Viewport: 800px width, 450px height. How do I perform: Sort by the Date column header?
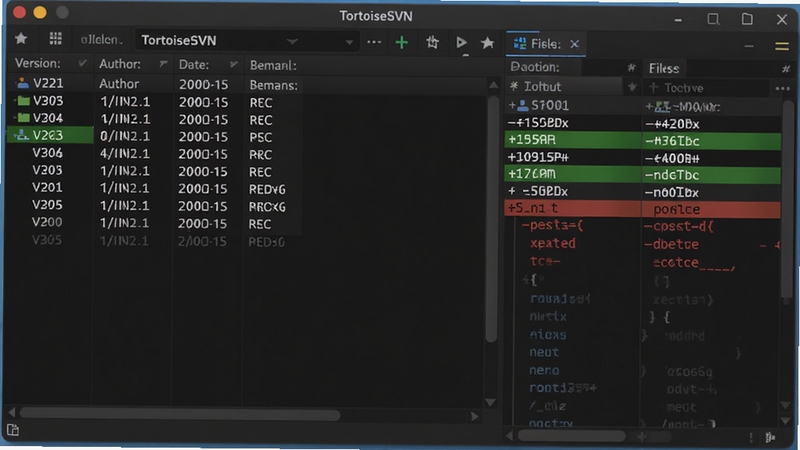[194, 64]
